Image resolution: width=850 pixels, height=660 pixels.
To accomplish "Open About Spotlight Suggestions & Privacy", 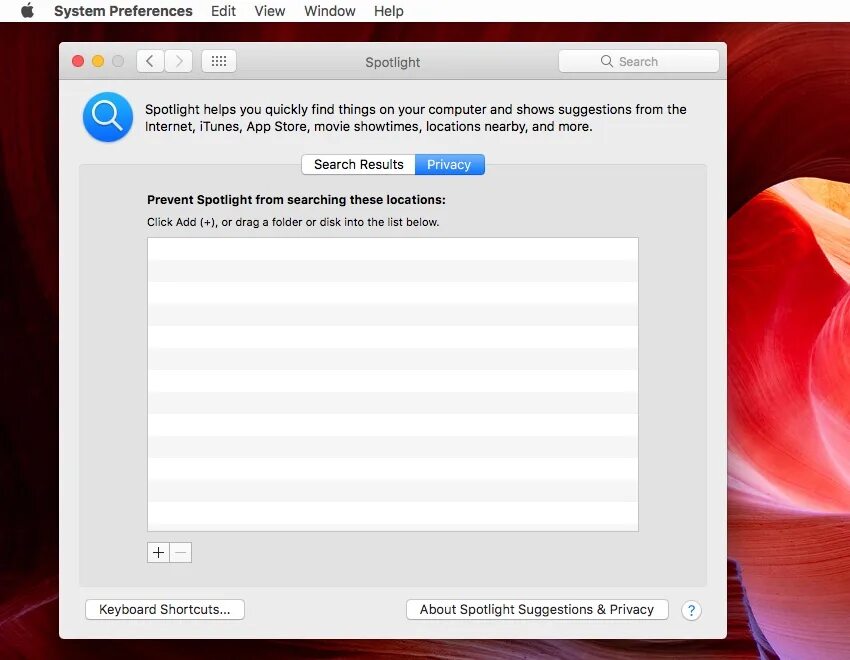I will [537, 610].
